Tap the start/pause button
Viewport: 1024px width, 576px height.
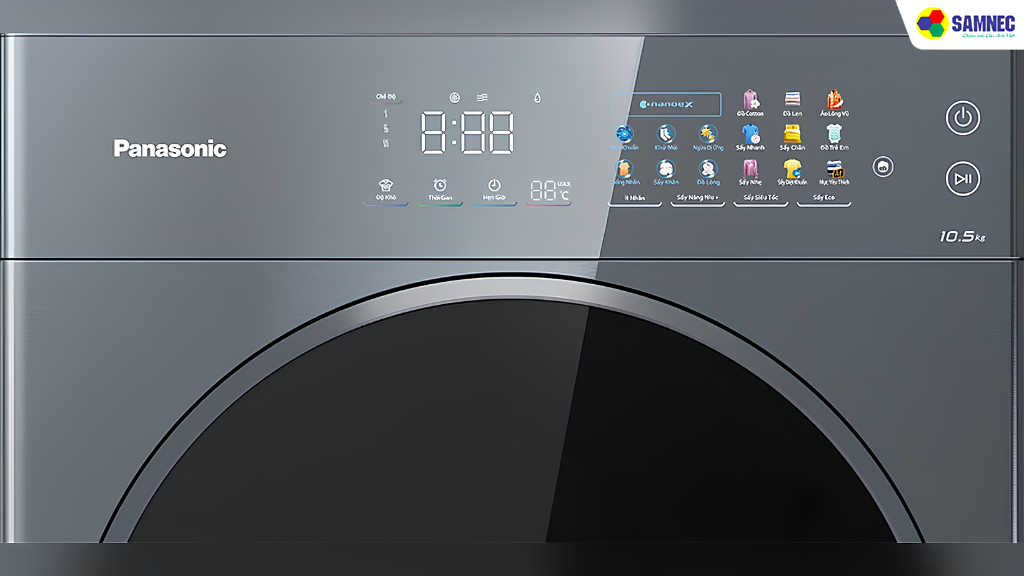click(963, 178)
